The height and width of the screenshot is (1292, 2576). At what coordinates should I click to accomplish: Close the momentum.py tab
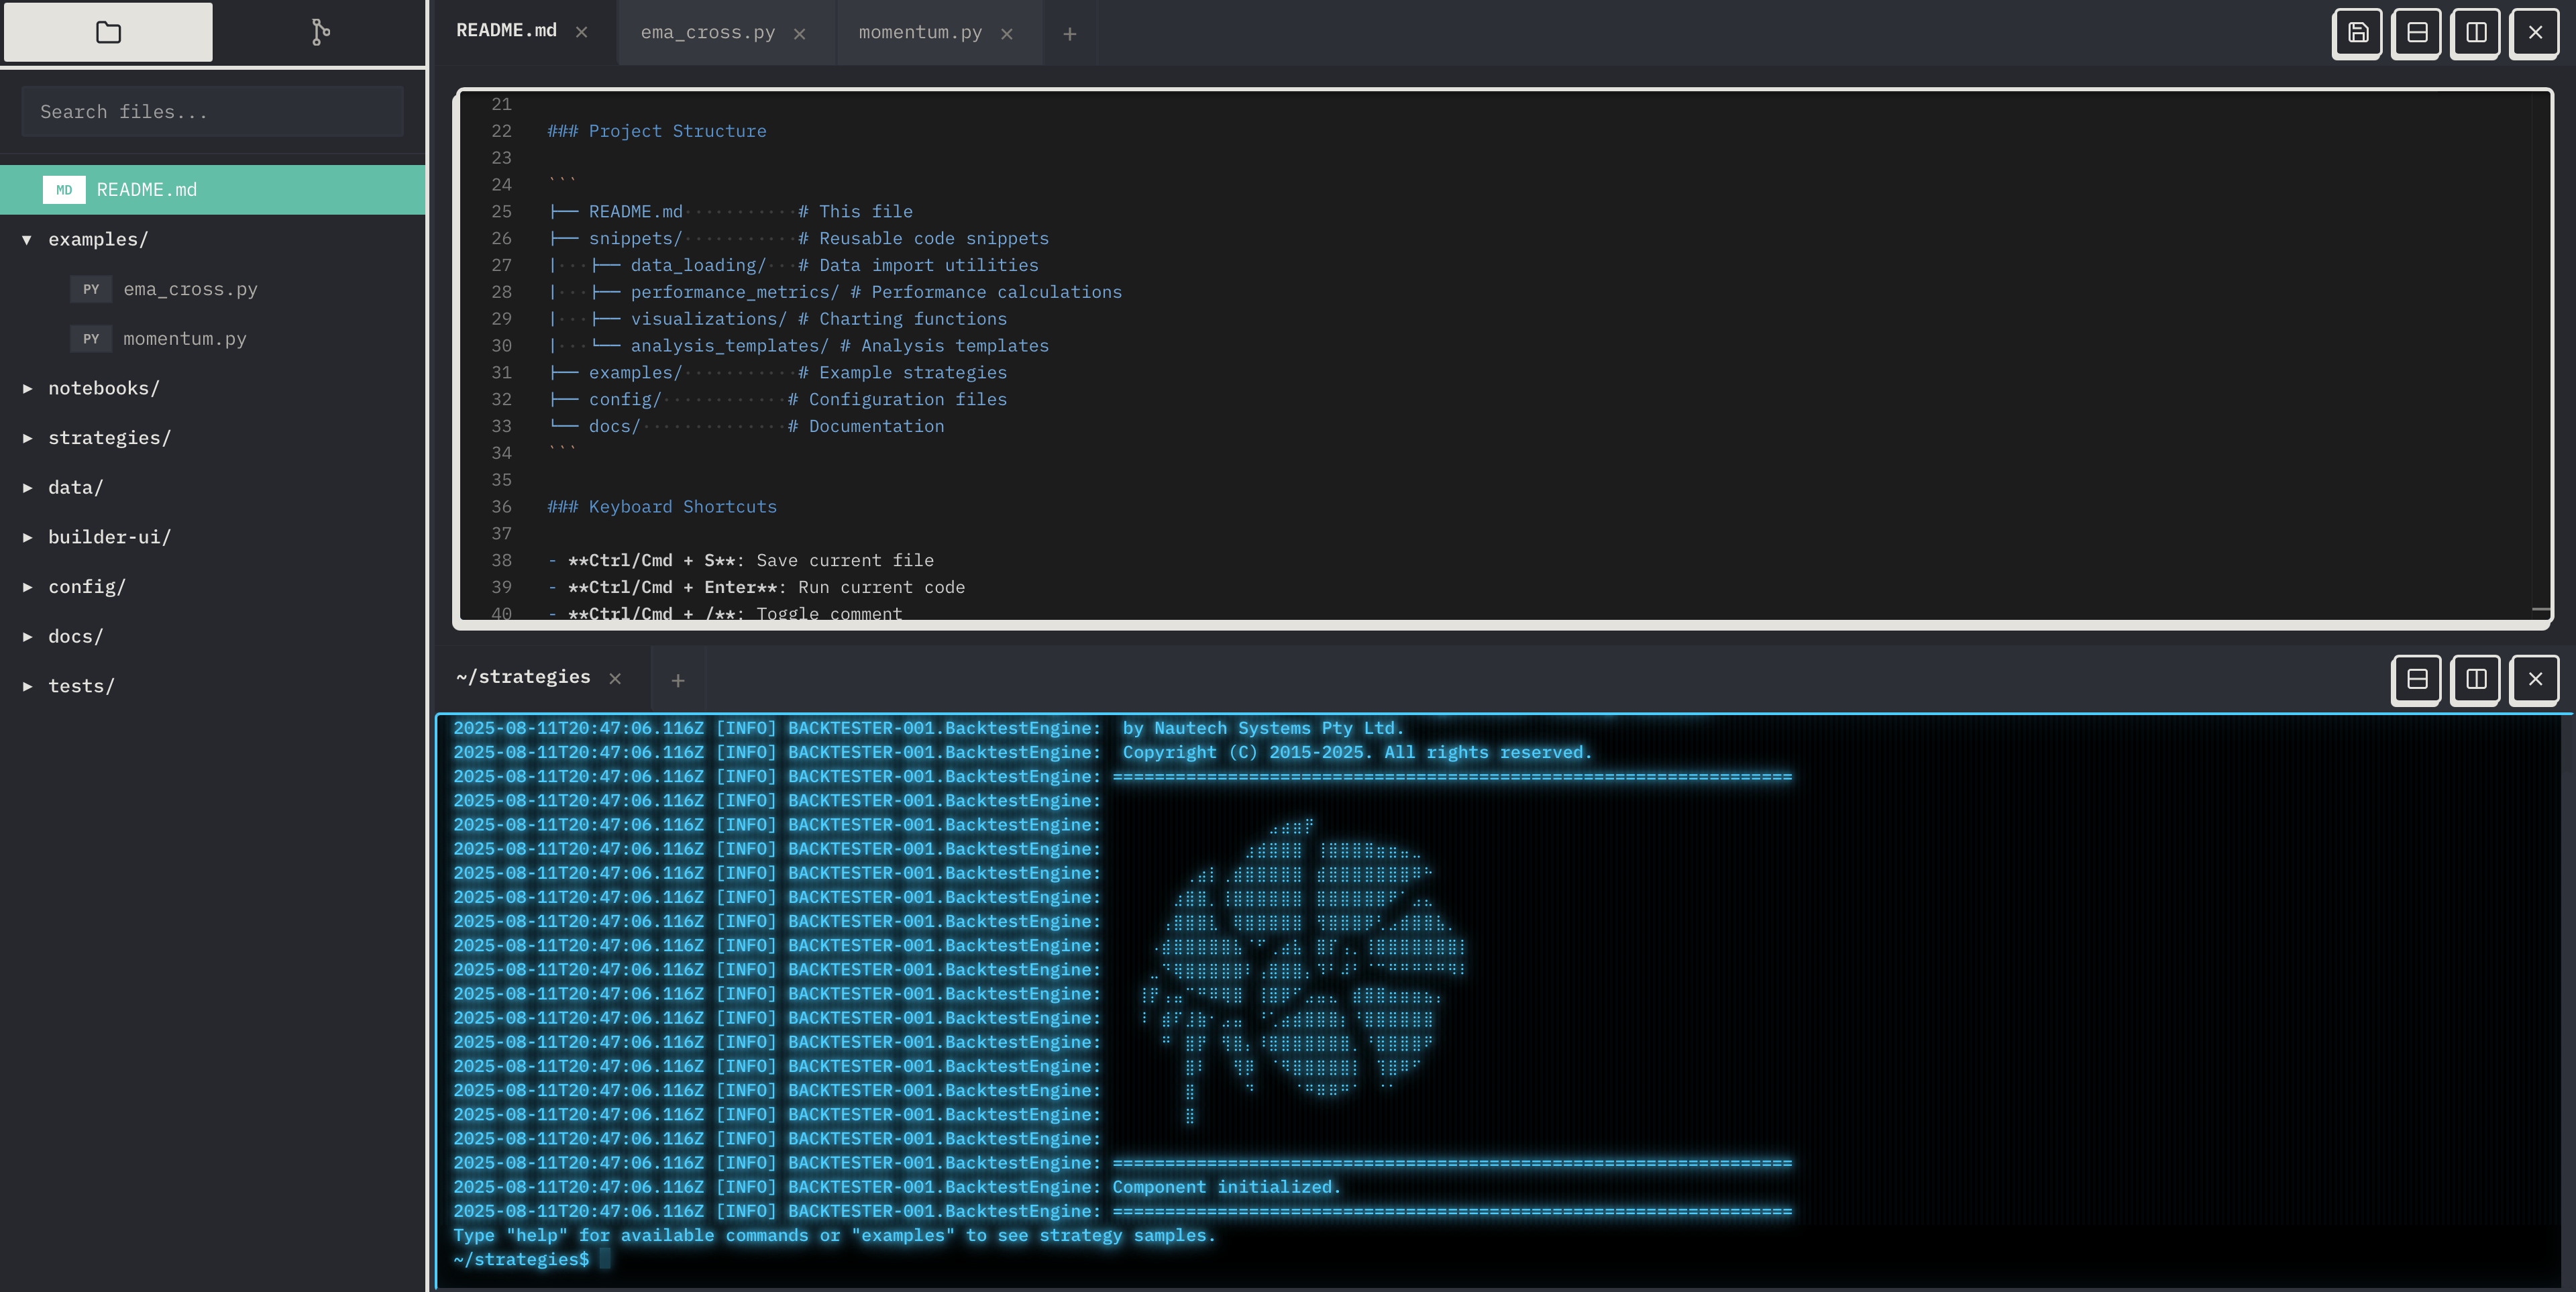point(1006,34)
